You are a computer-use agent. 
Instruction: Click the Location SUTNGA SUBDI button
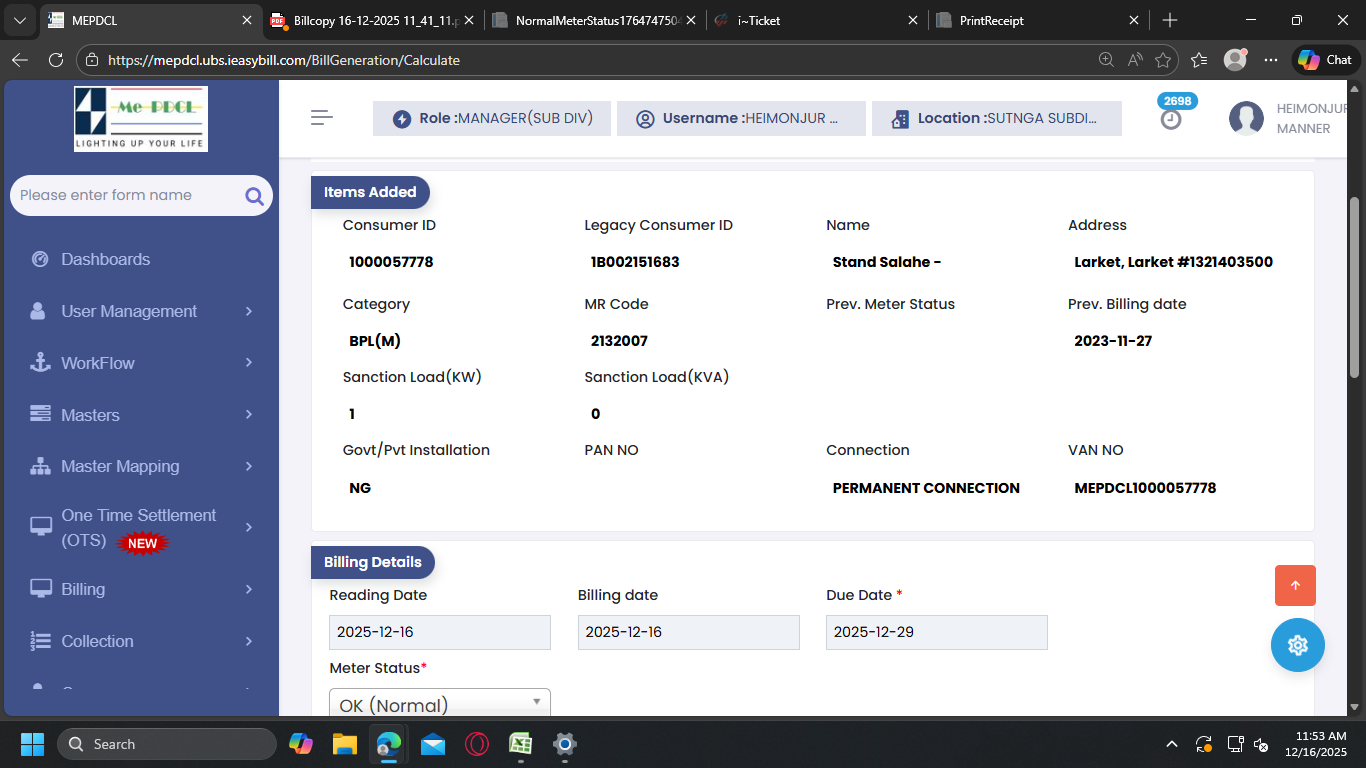point(997,118)
